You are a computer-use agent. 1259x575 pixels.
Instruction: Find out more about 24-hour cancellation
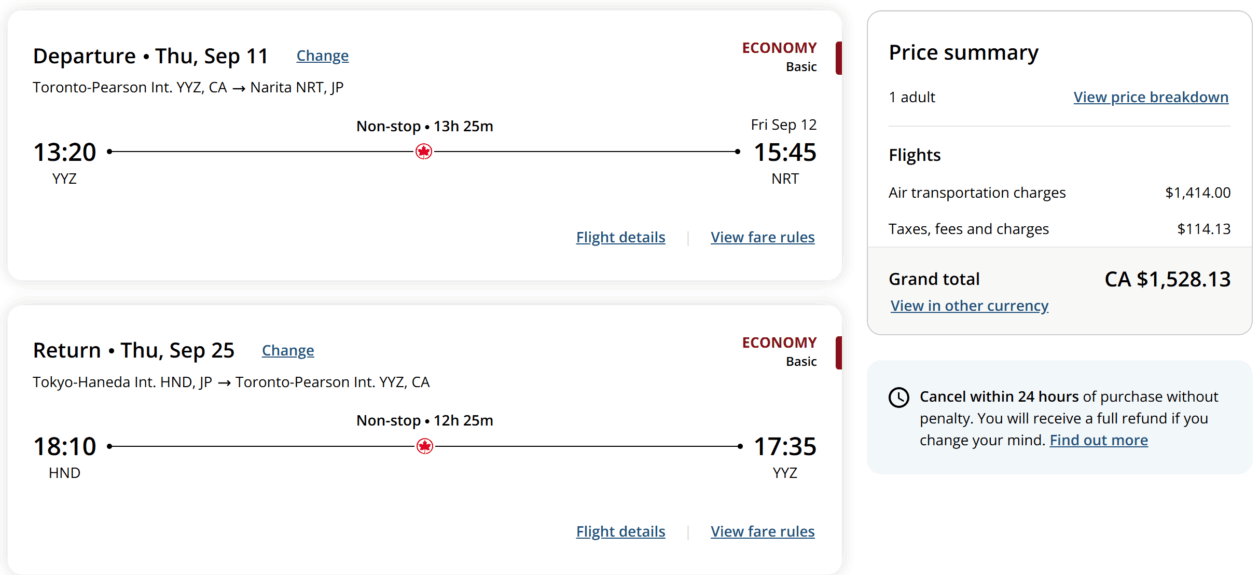pyautogui.click(x=1098, y=440)
